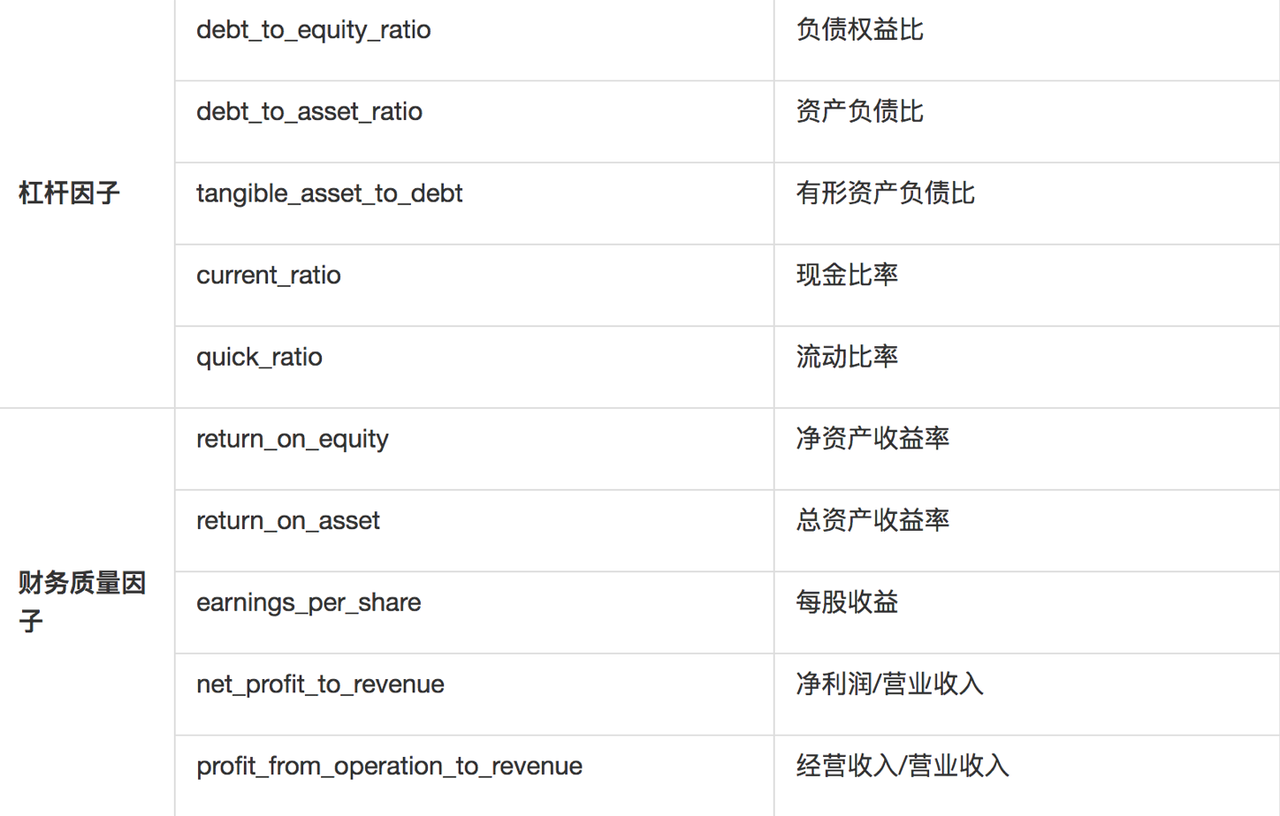Click the 每股收益 description cell
Viewport: 1280px width, 816px height.
coord(847,603)
